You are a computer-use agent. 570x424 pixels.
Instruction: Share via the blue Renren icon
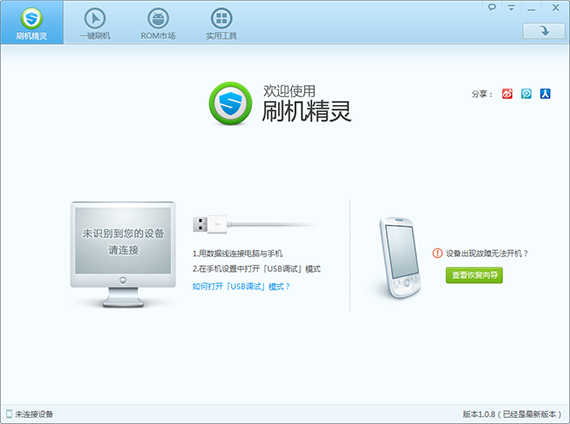point(545,94)
